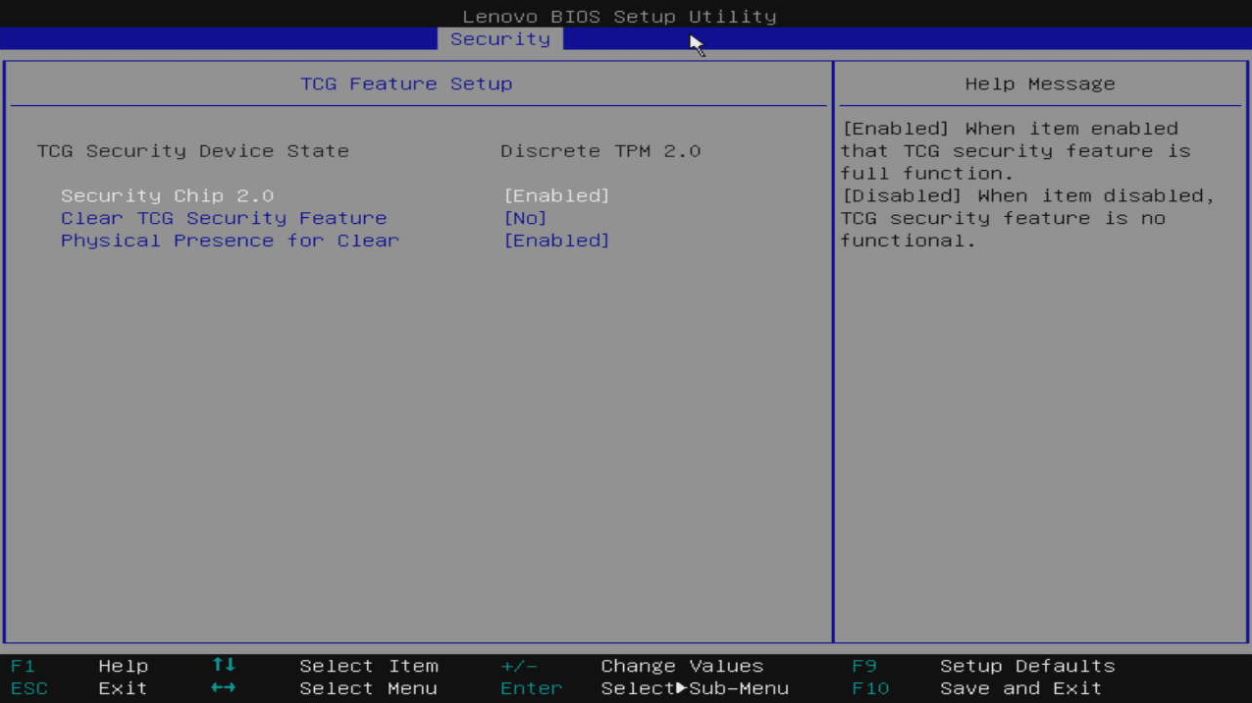Click the up-down arrows icon
Viewport: 1252px width, 703px height.
click(x=224, y=665)
